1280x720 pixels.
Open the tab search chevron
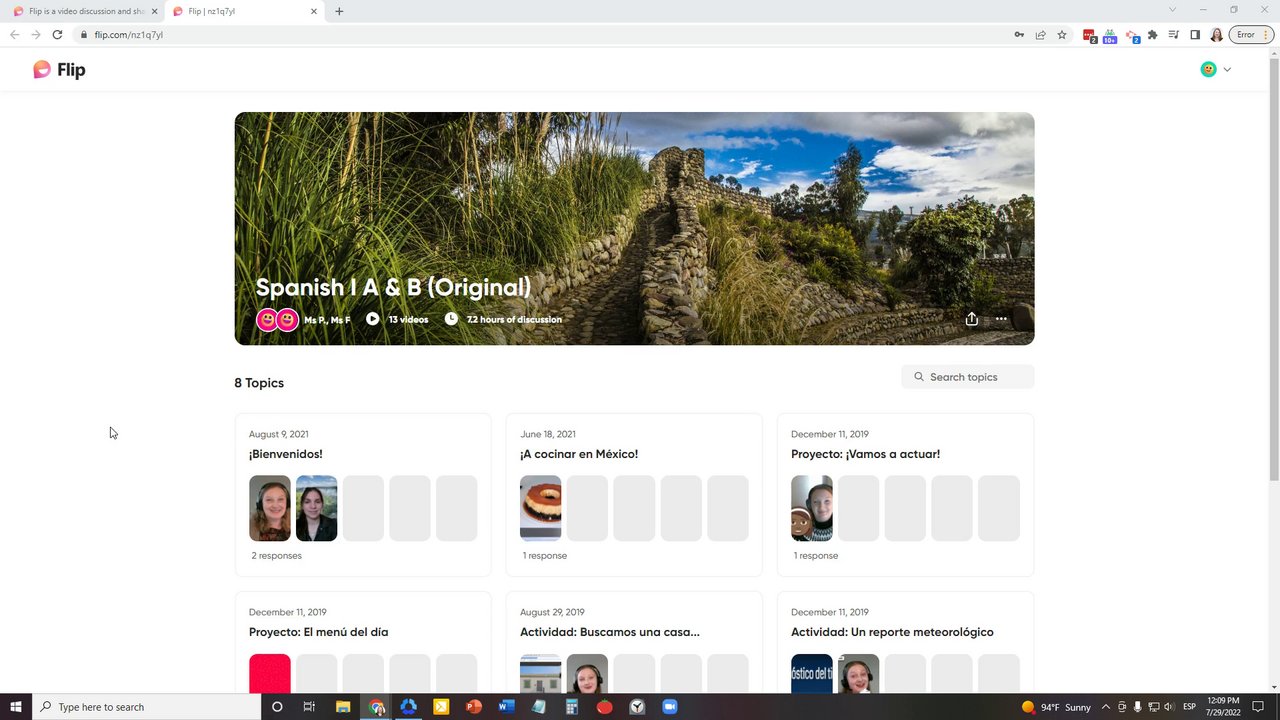point(1173,10)
